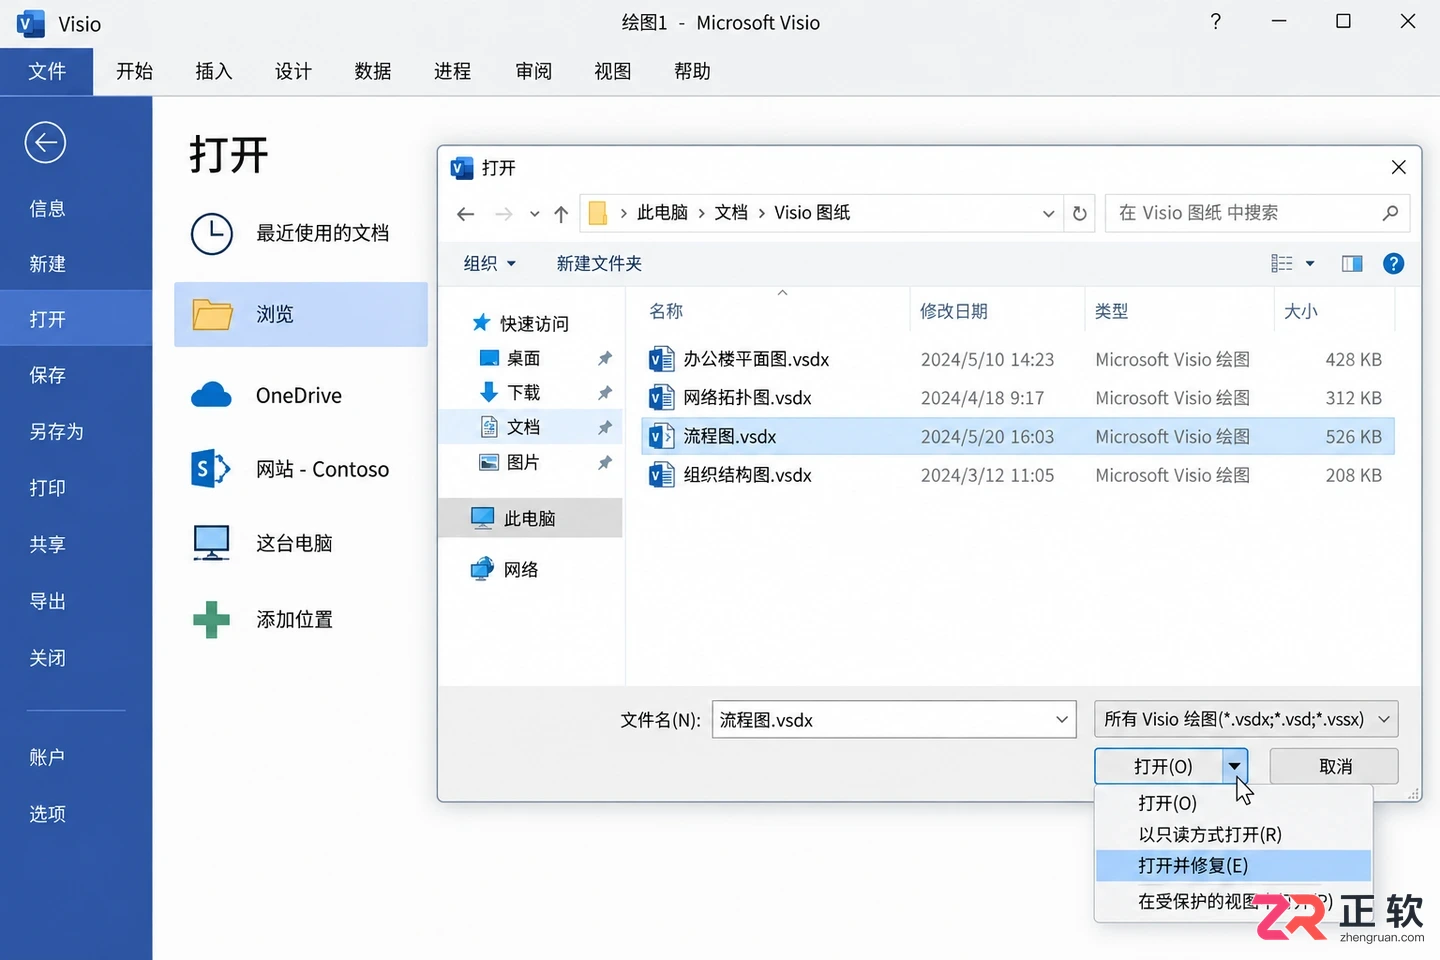Click the search magnifier icon
The image size is (1440, 960).
tap(1390, 213)
